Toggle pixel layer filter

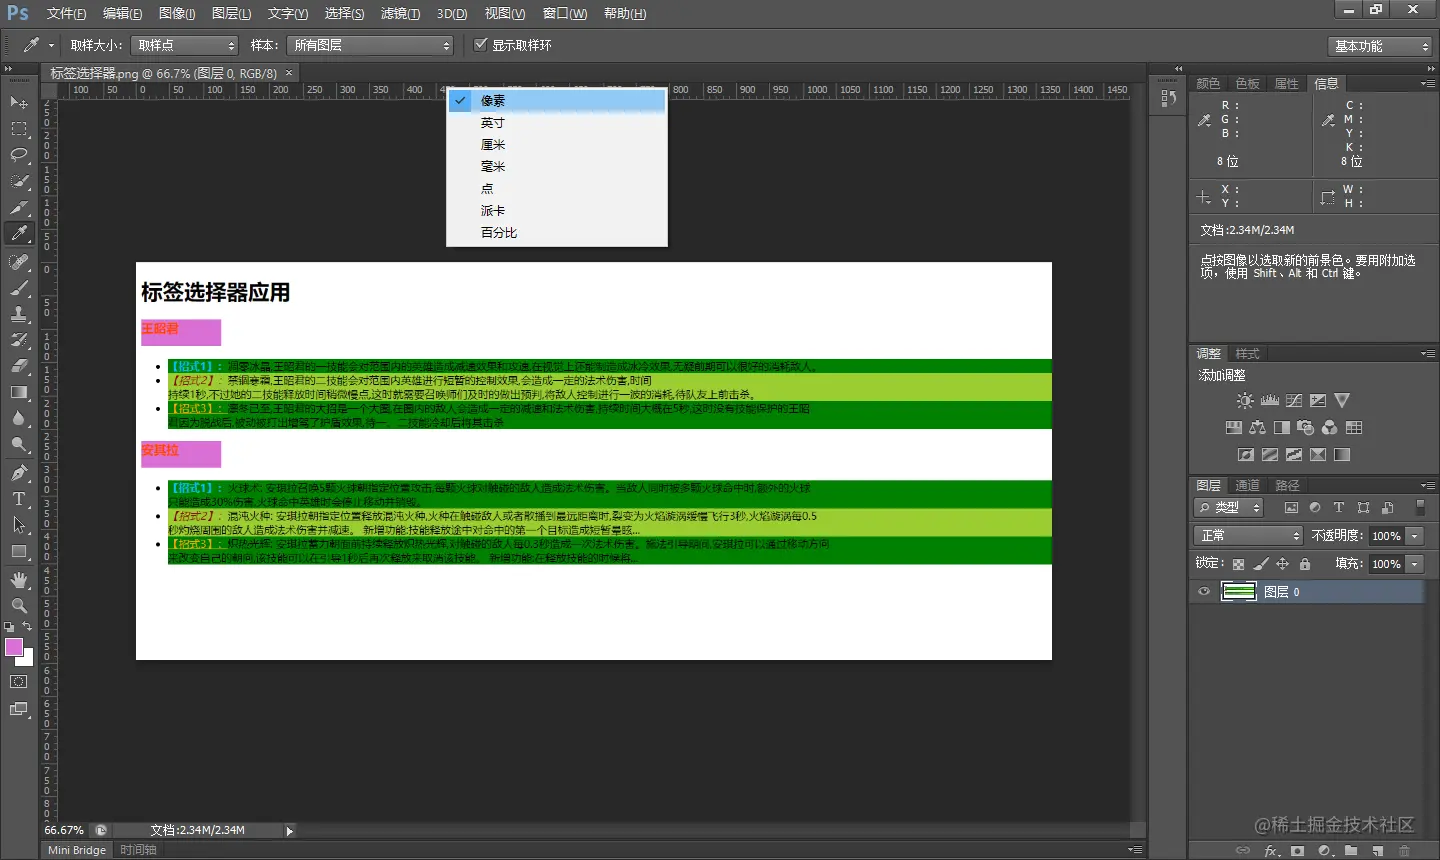point(1291,508)
